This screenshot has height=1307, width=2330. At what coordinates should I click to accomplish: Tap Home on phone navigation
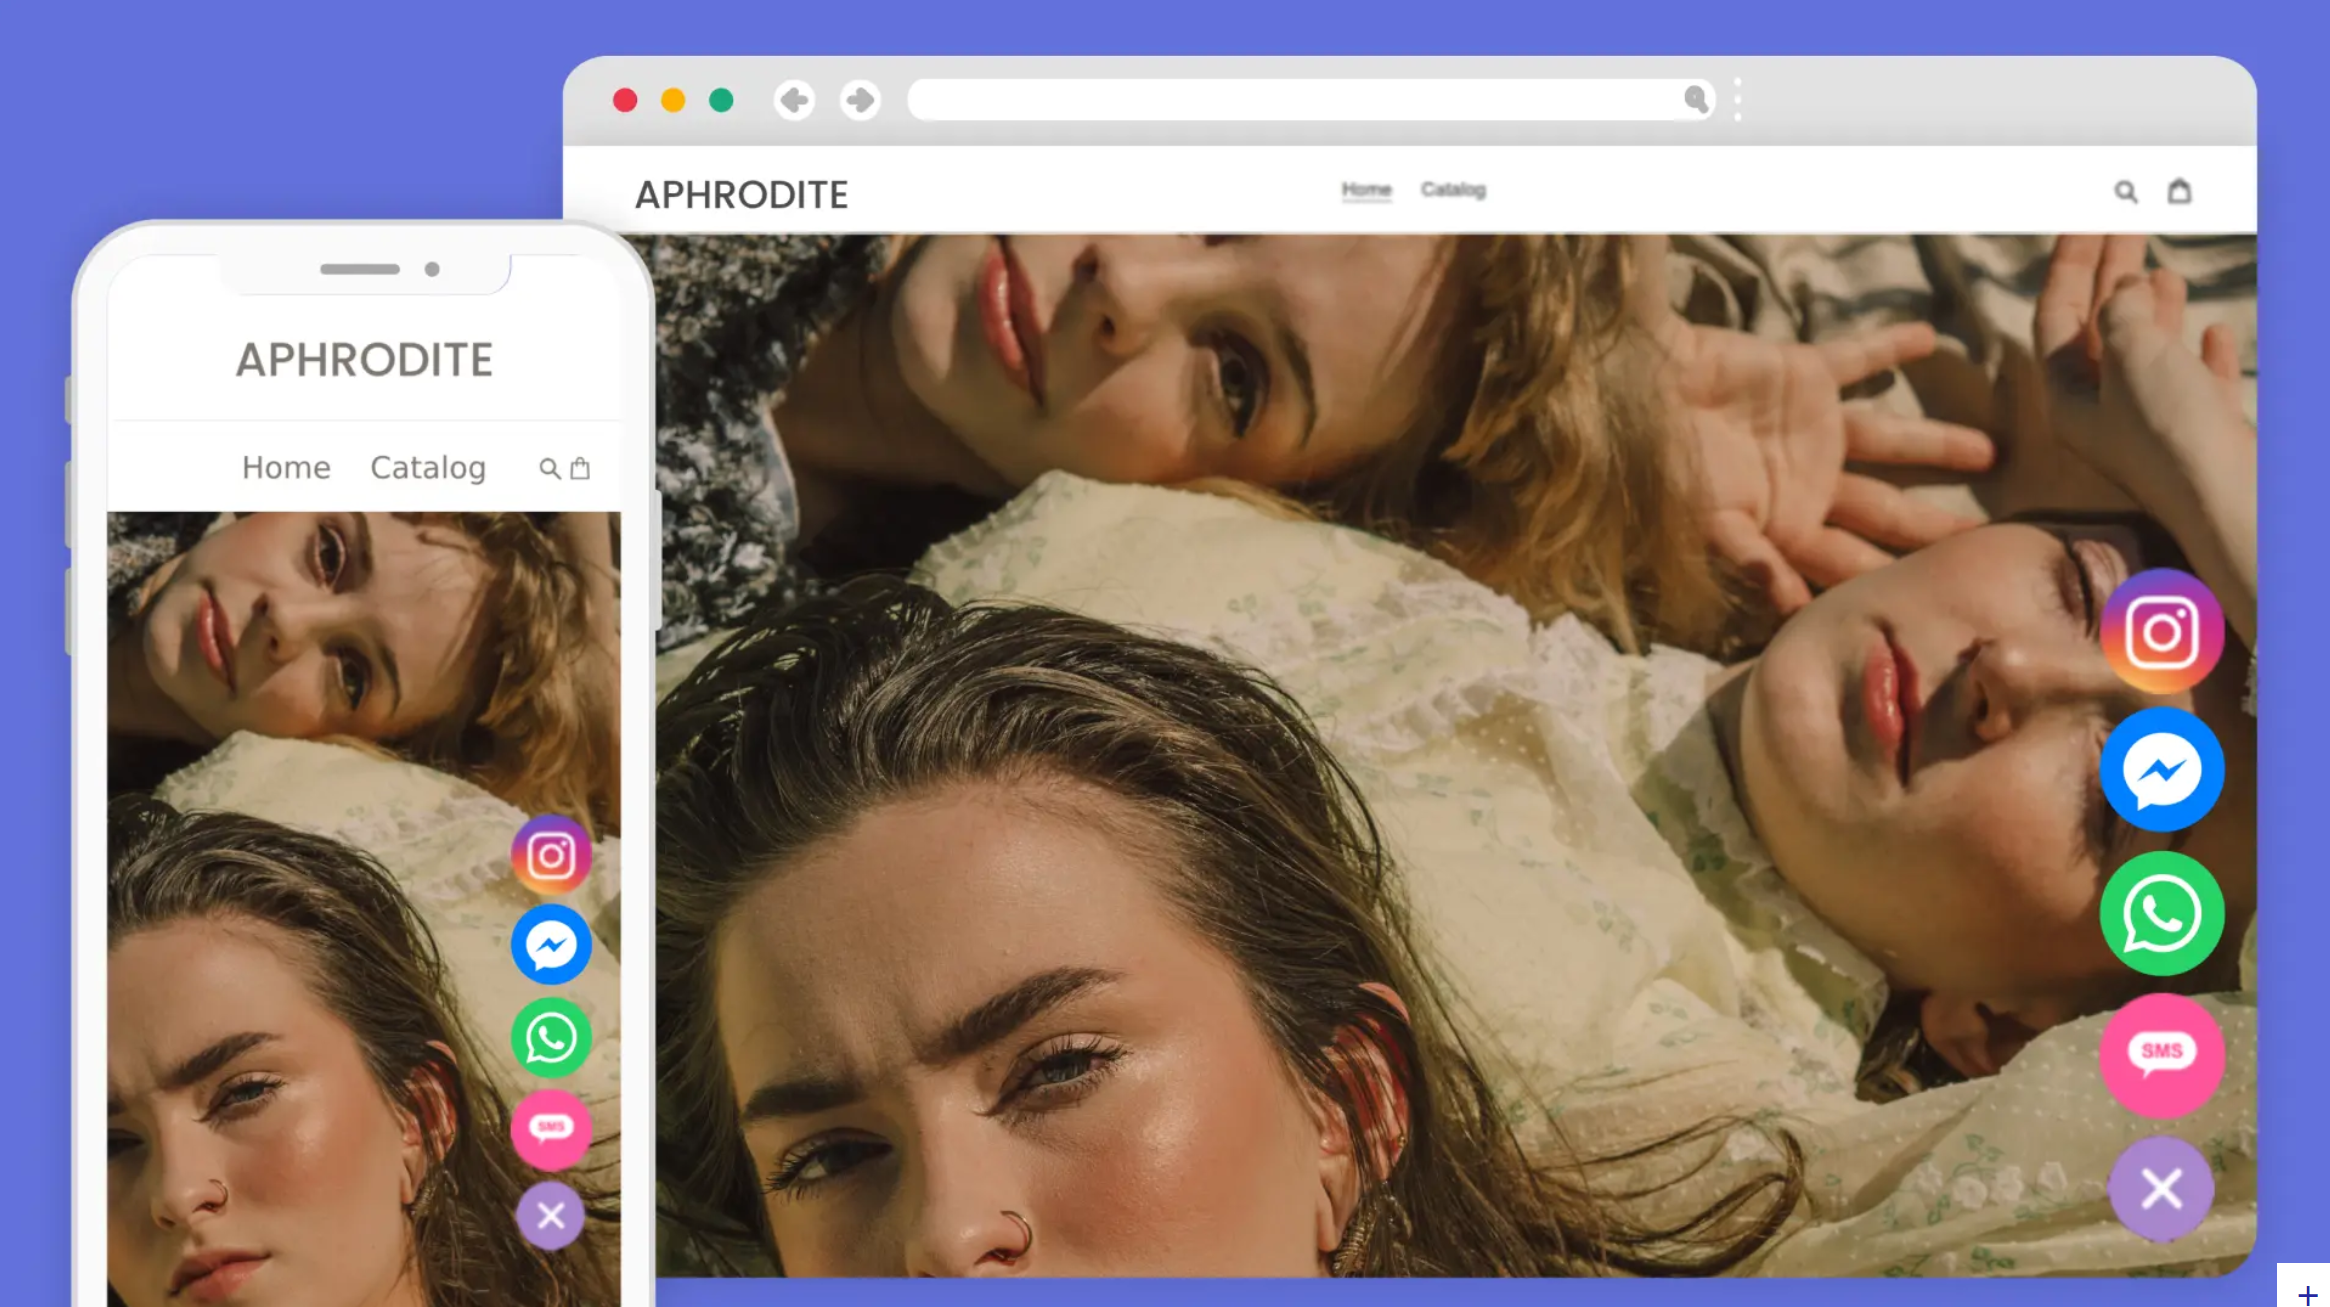pyautogui.click(x=286, y=467)
